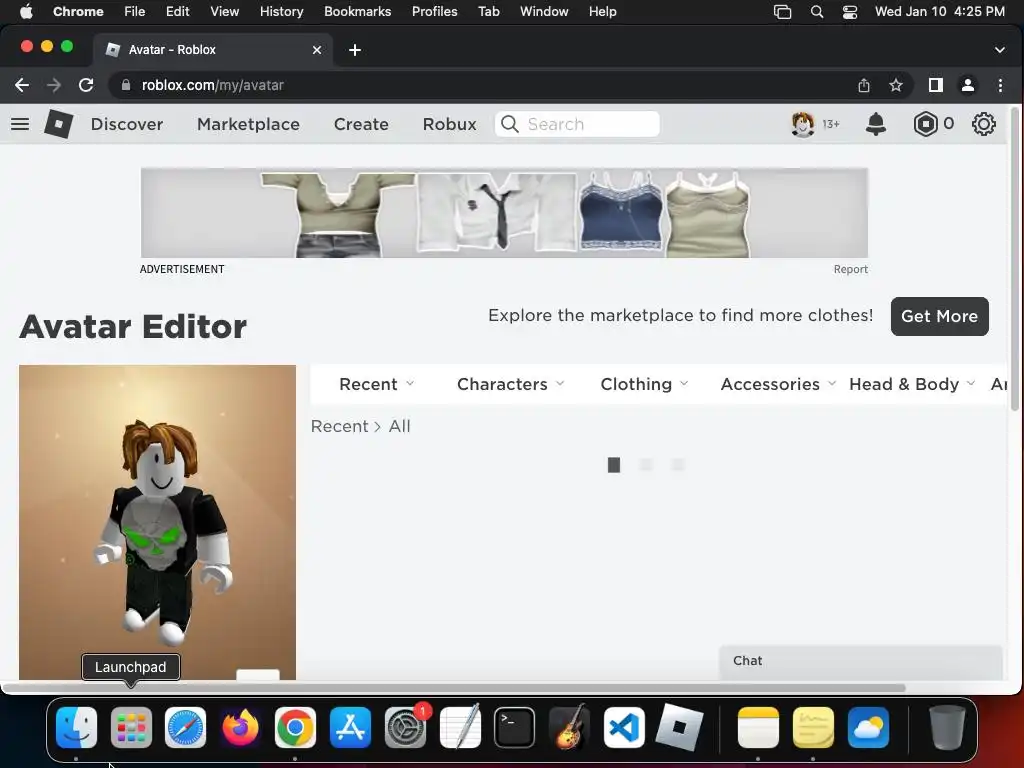1024x768 pixels.
Task: Open the user avatar profile thumbnail
Action: click(803, 124)
